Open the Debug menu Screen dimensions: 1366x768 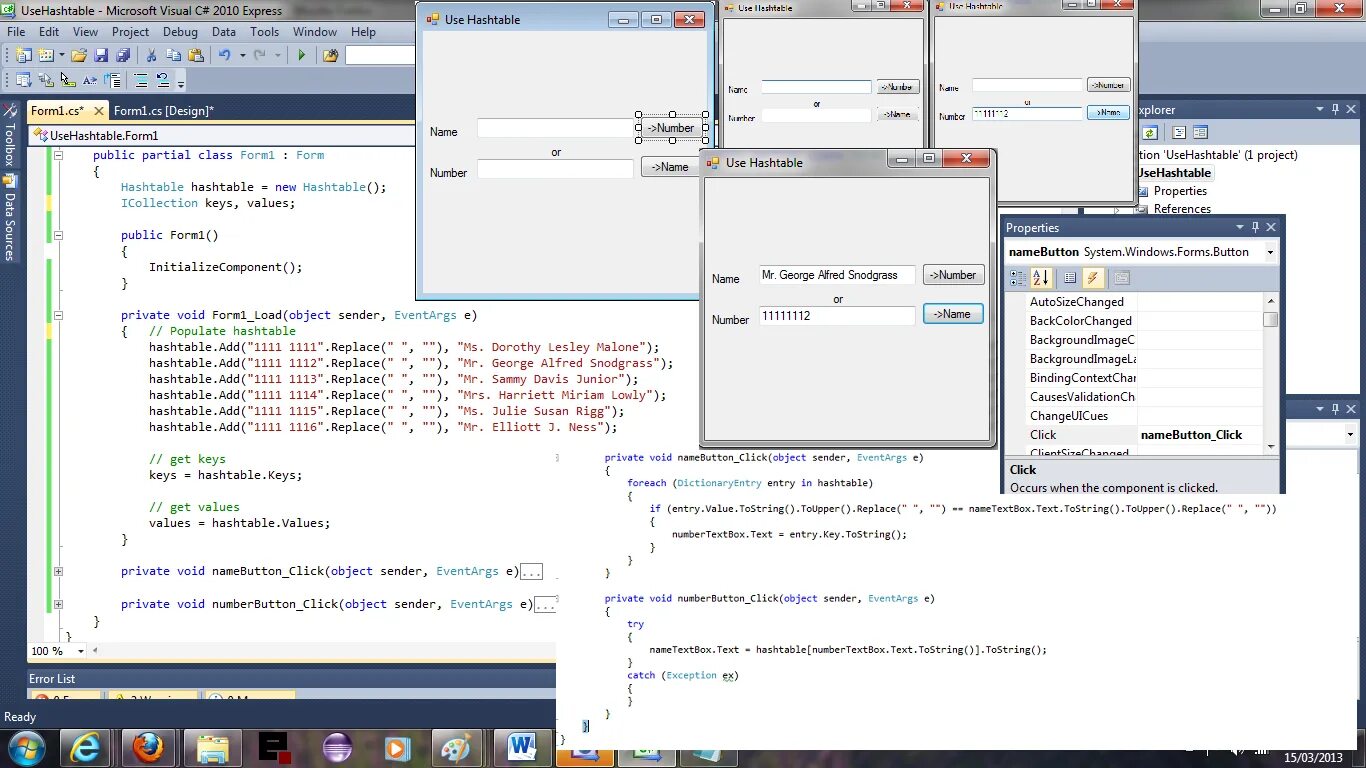point(180,32)
